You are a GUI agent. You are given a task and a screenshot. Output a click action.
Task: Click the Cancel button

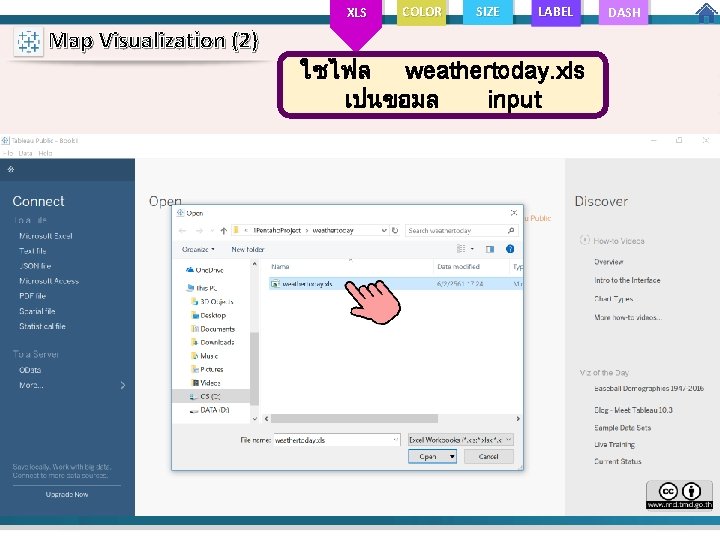coord(488,456)
